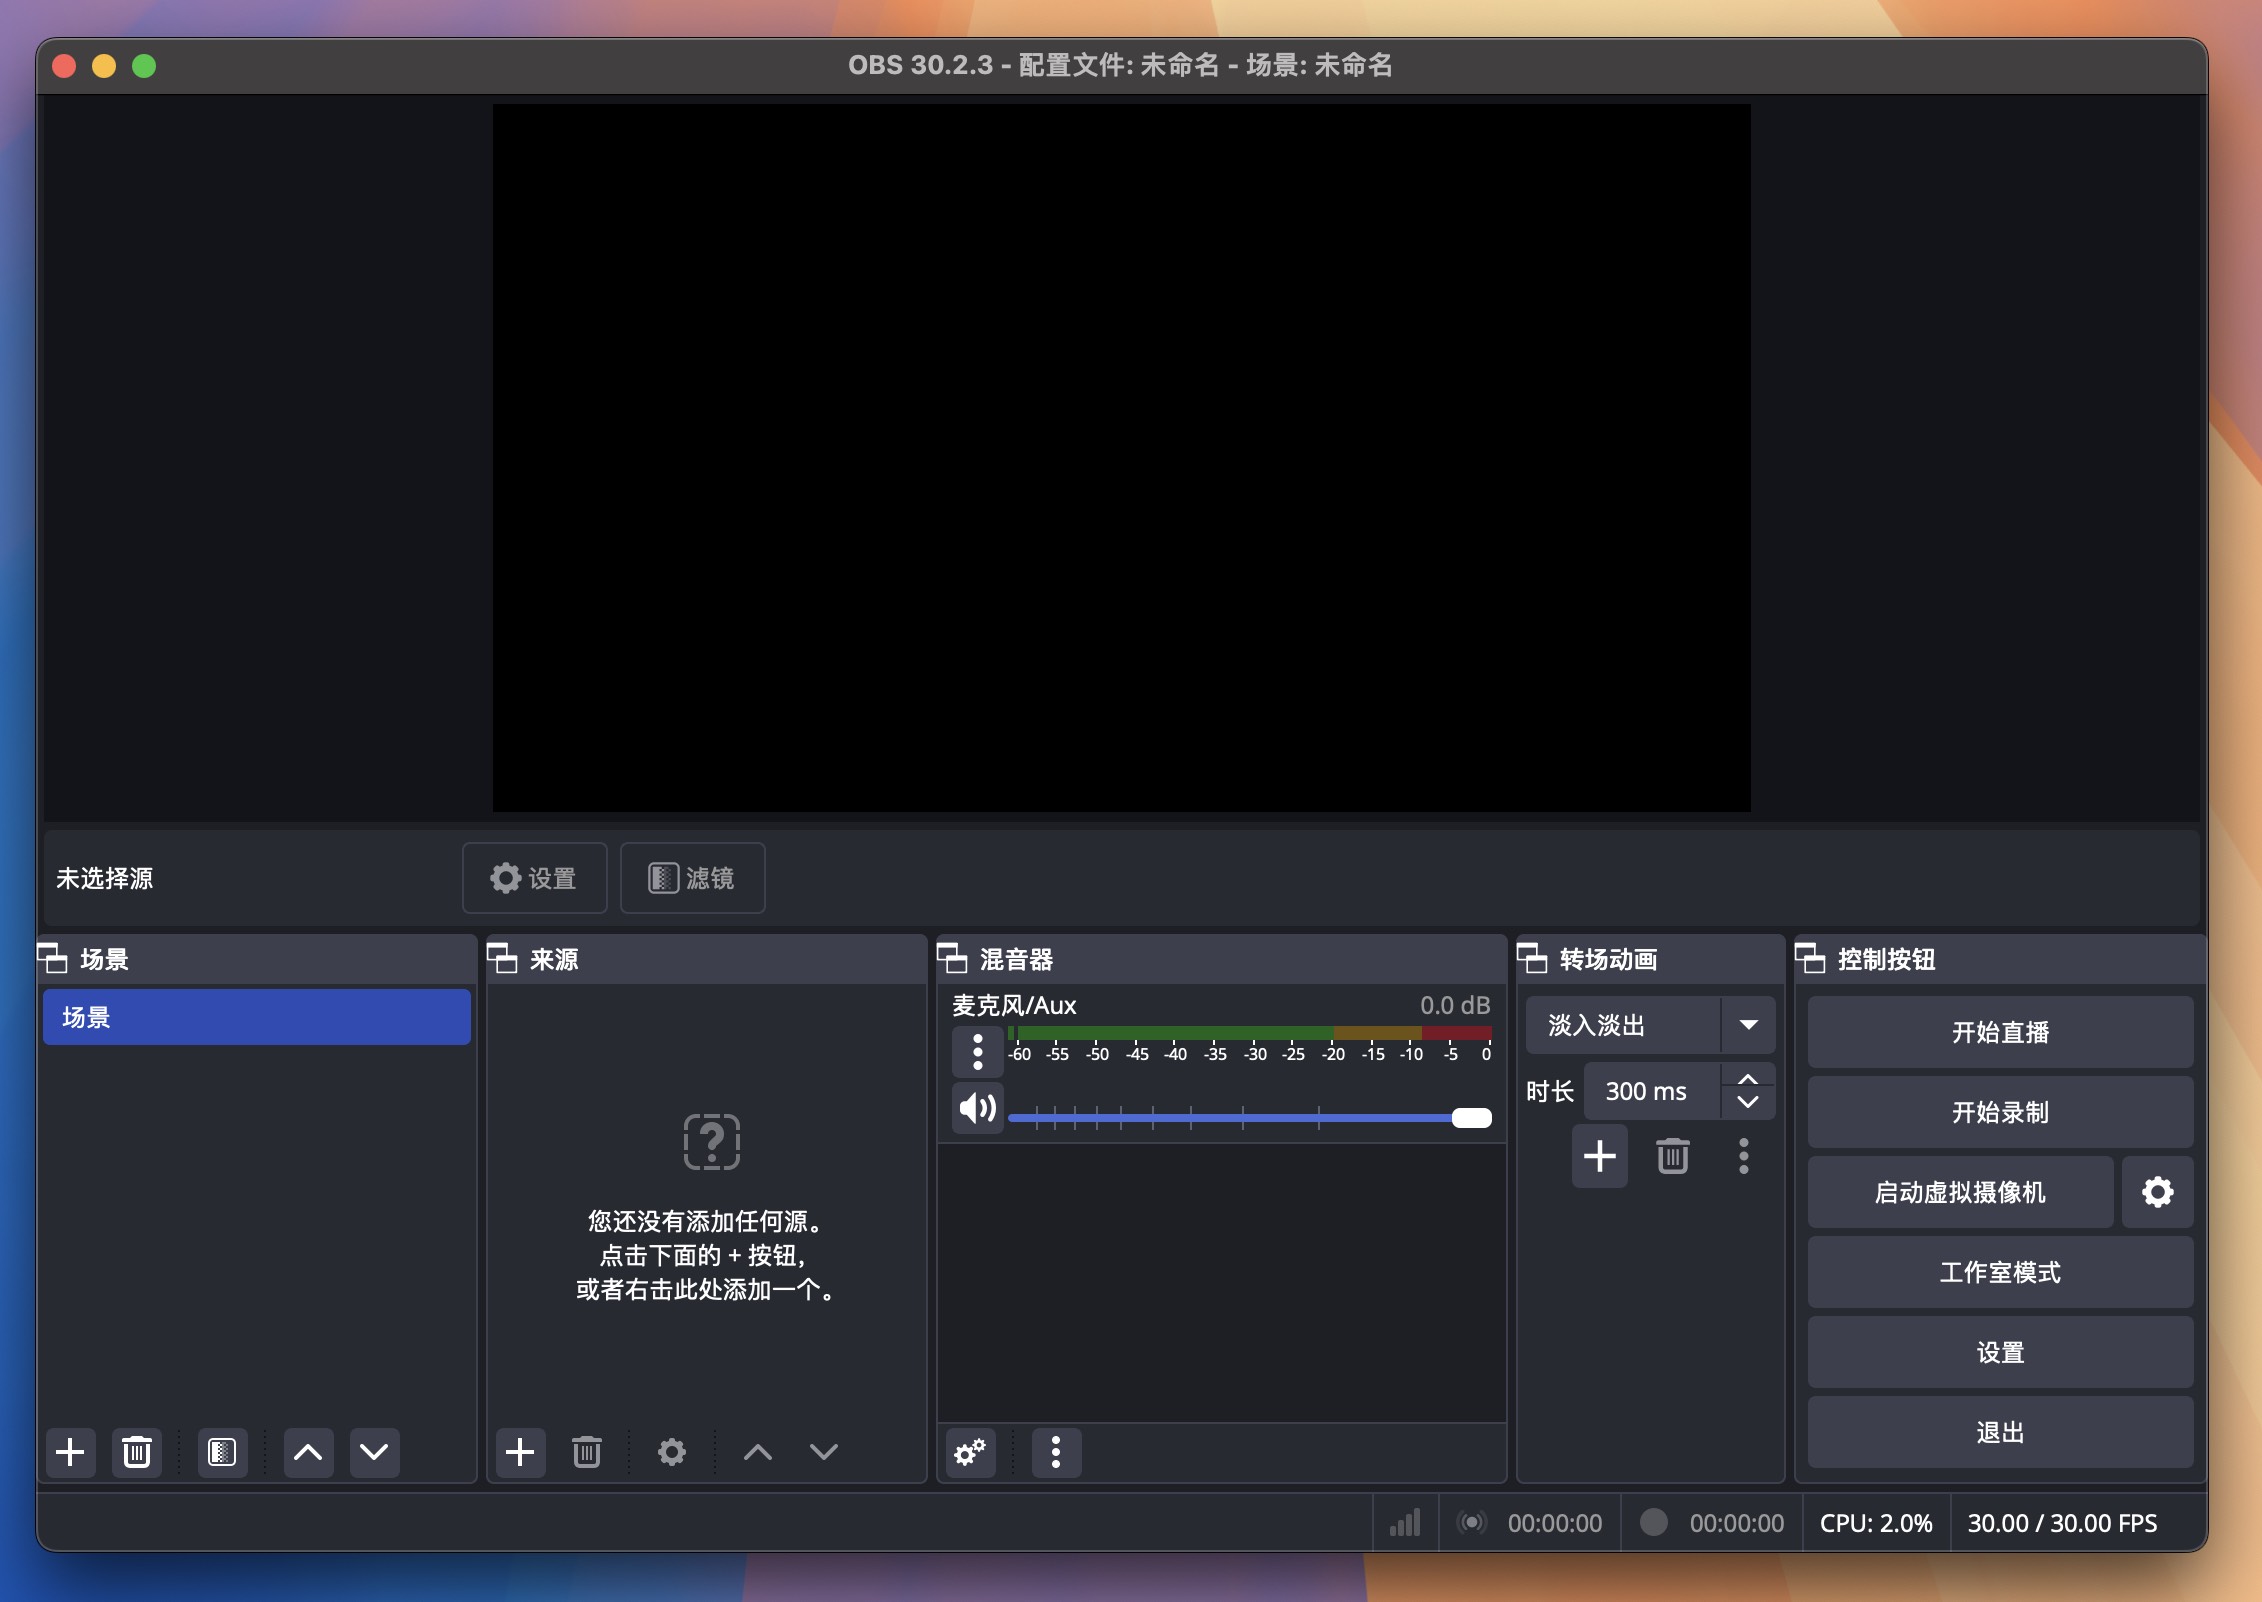Click the 滤镜 filters button

point(692,878)
